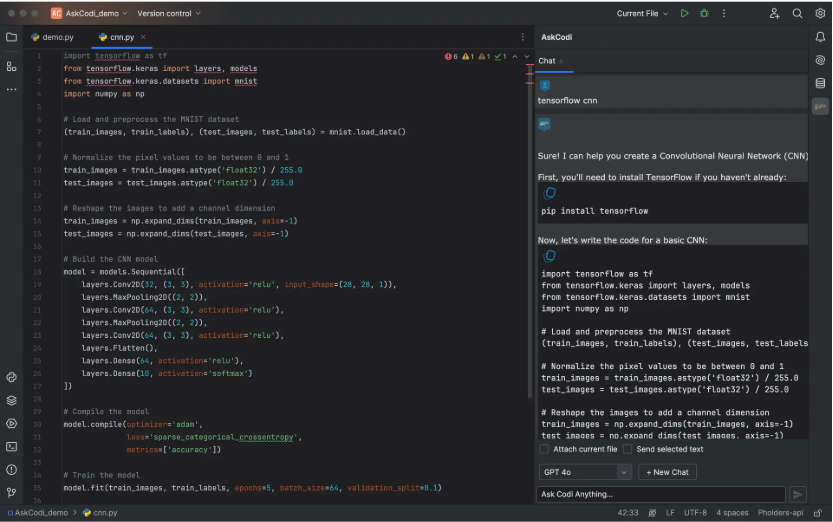
Task: Enable the Attach current file checkbox
Action: tap(545, 449)
